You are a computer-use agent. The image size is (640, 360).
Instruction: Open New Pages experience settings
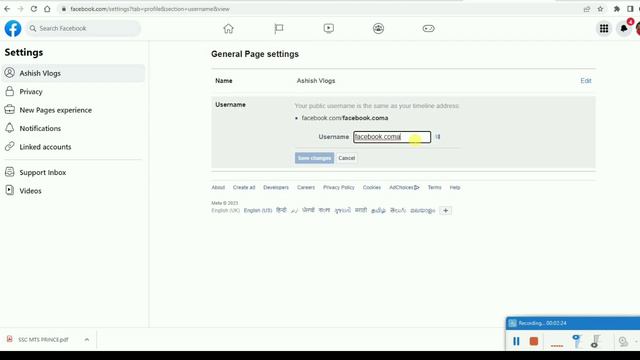click(x=73, y=110)
